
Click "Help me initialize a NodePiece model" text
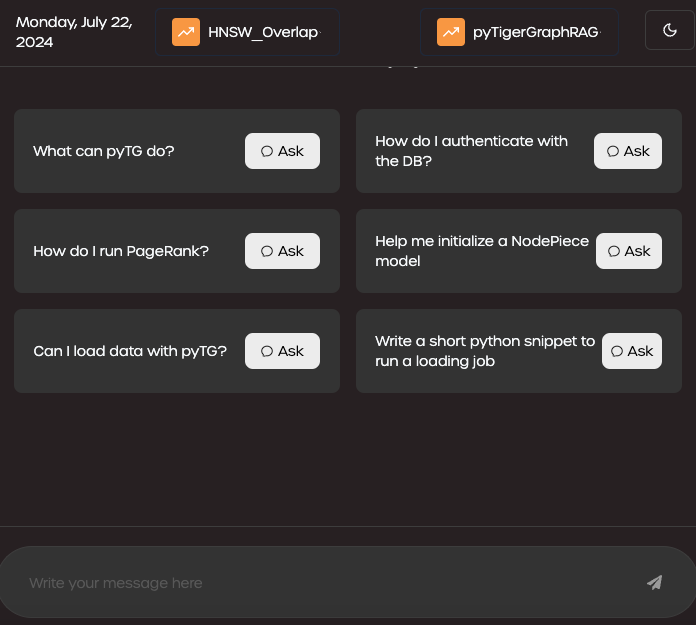coord(482,251)
